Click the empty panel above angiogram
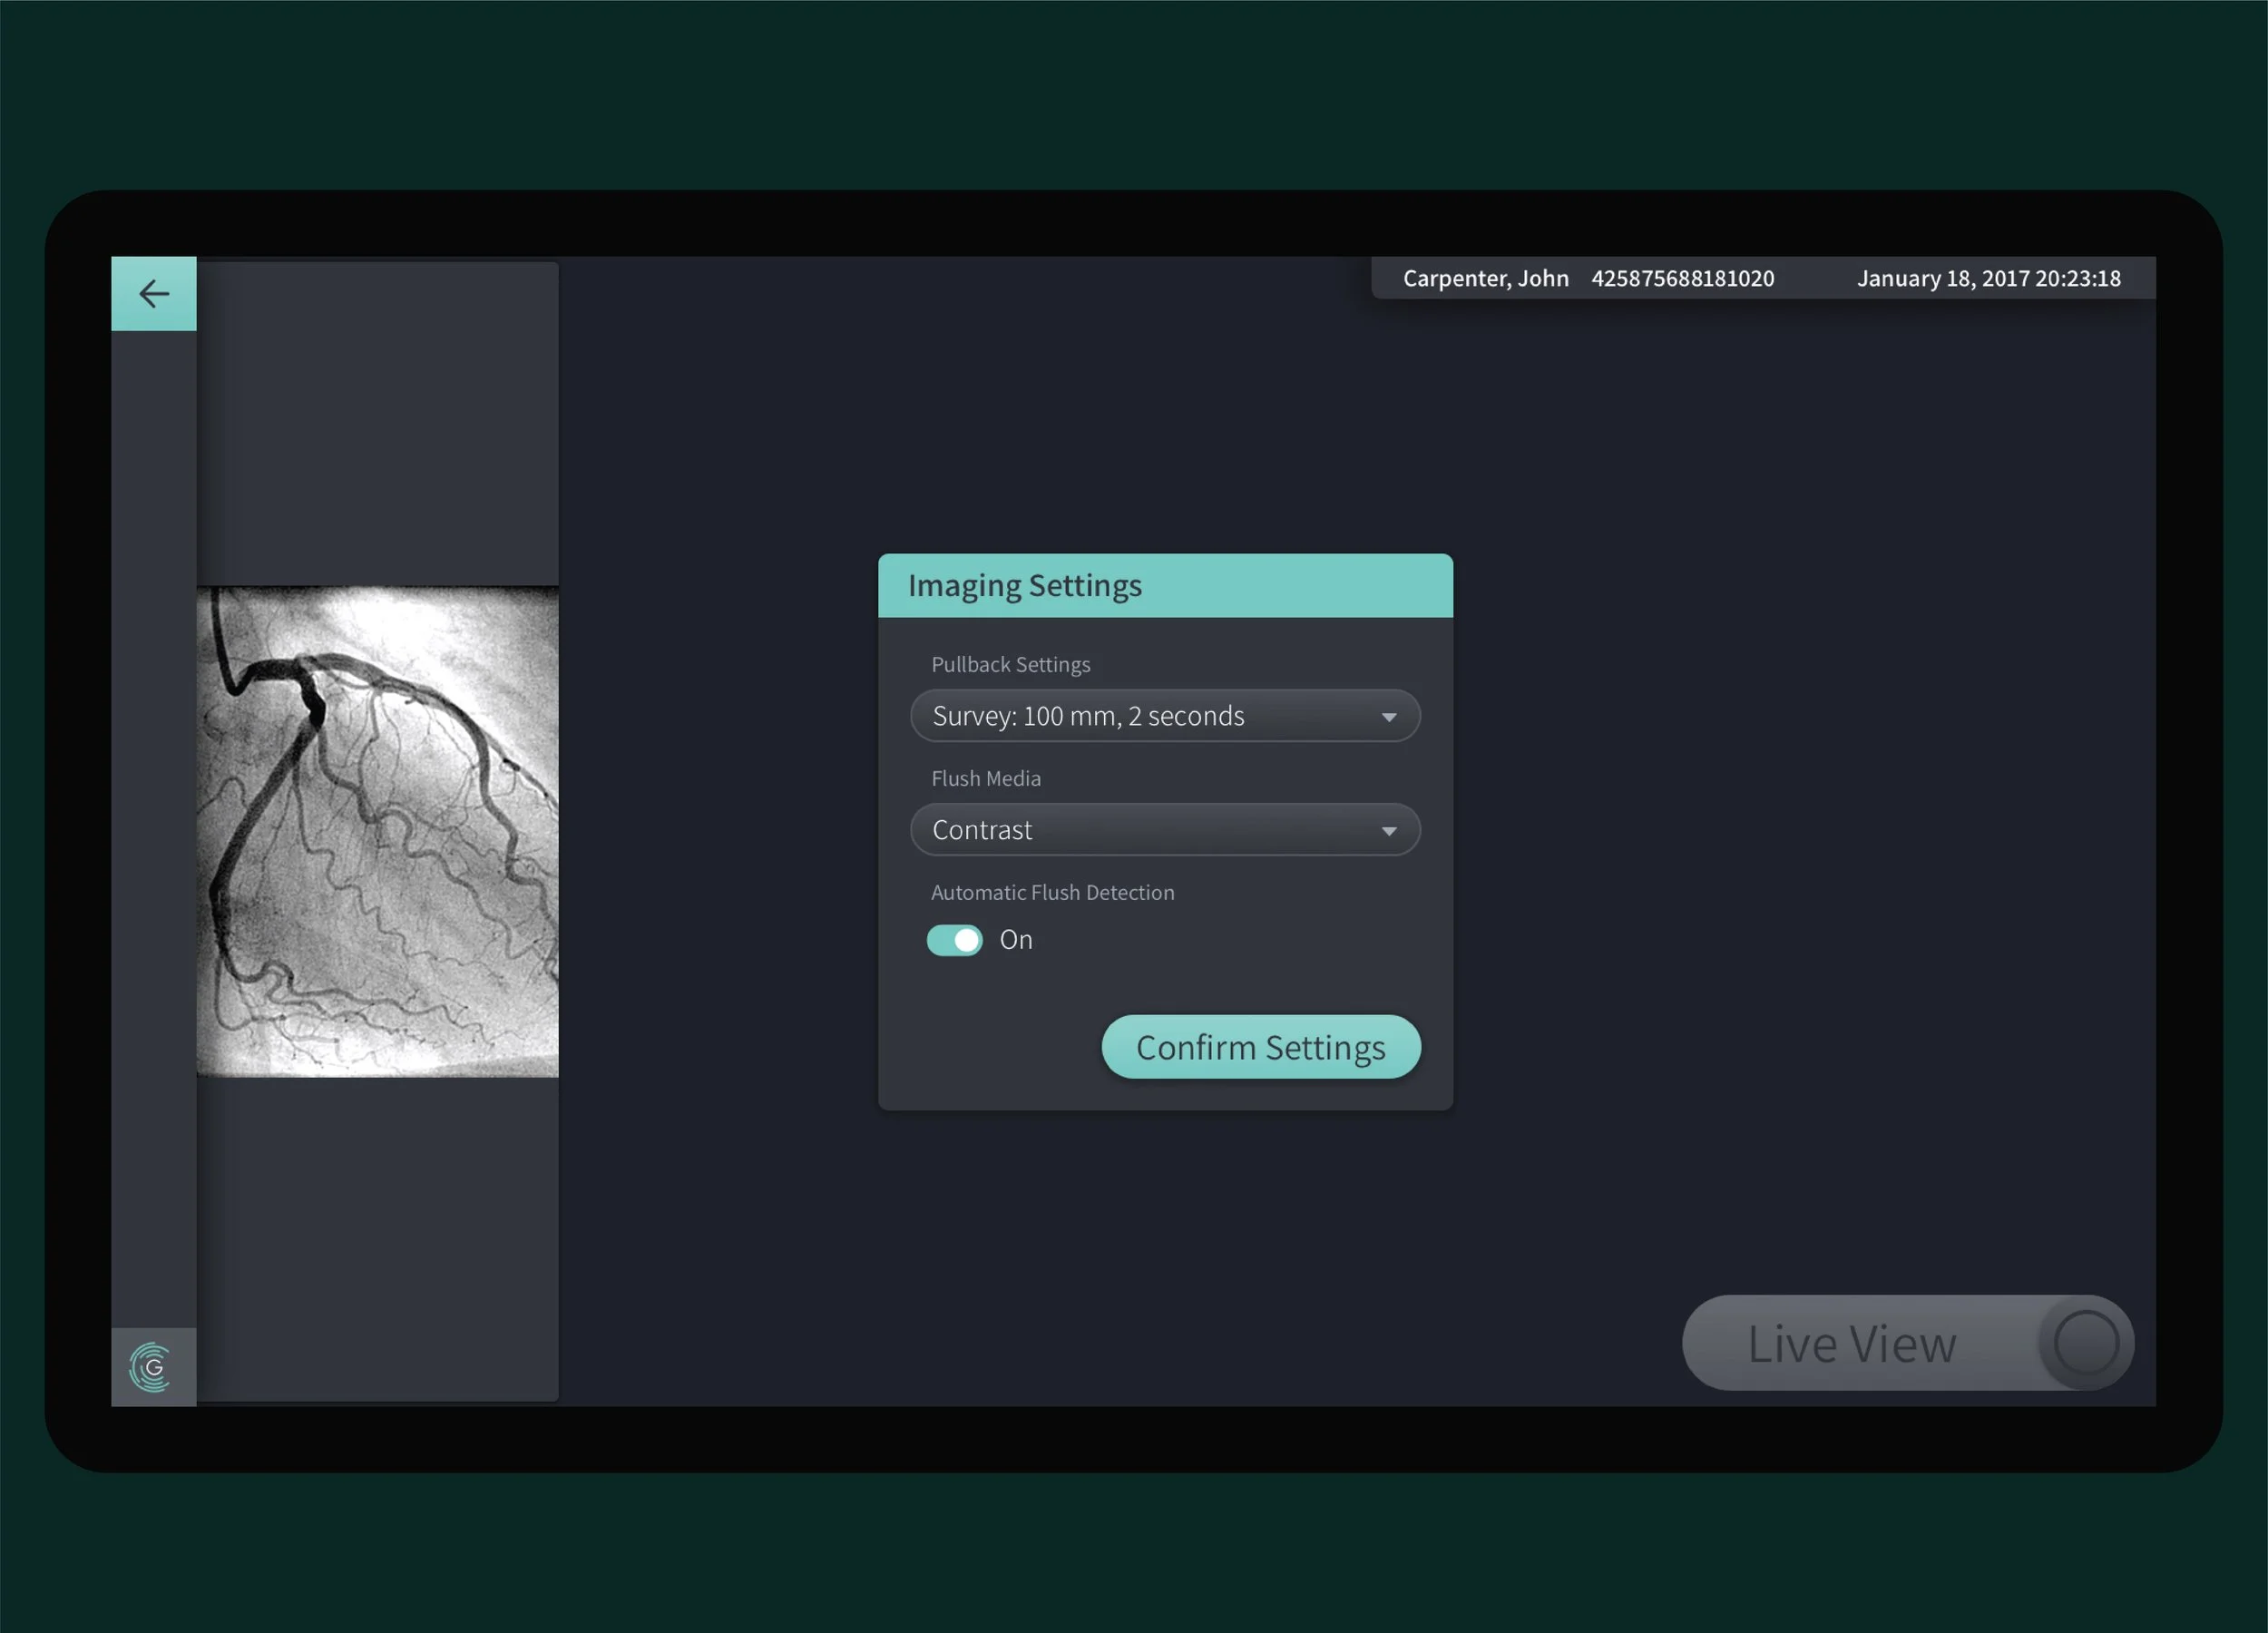This screenshot has height=1633, width=2268. 377,425
